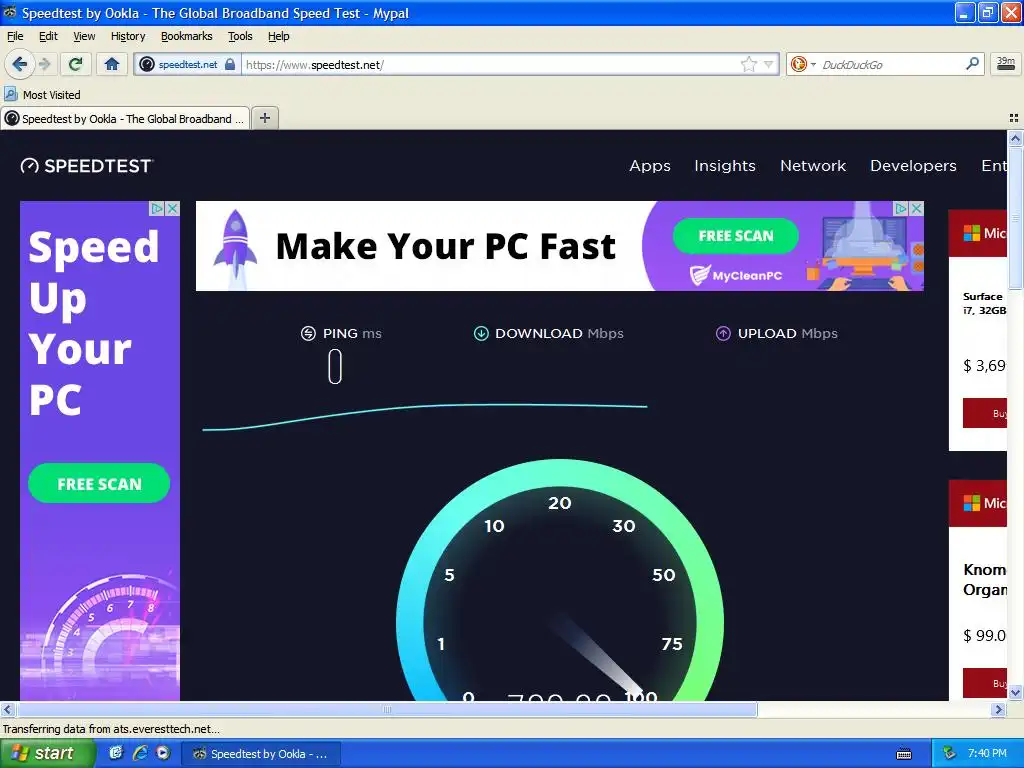Click the 7:40 PM system clock
Viewport: 1024px width, 768px height.
click(987, 754)
